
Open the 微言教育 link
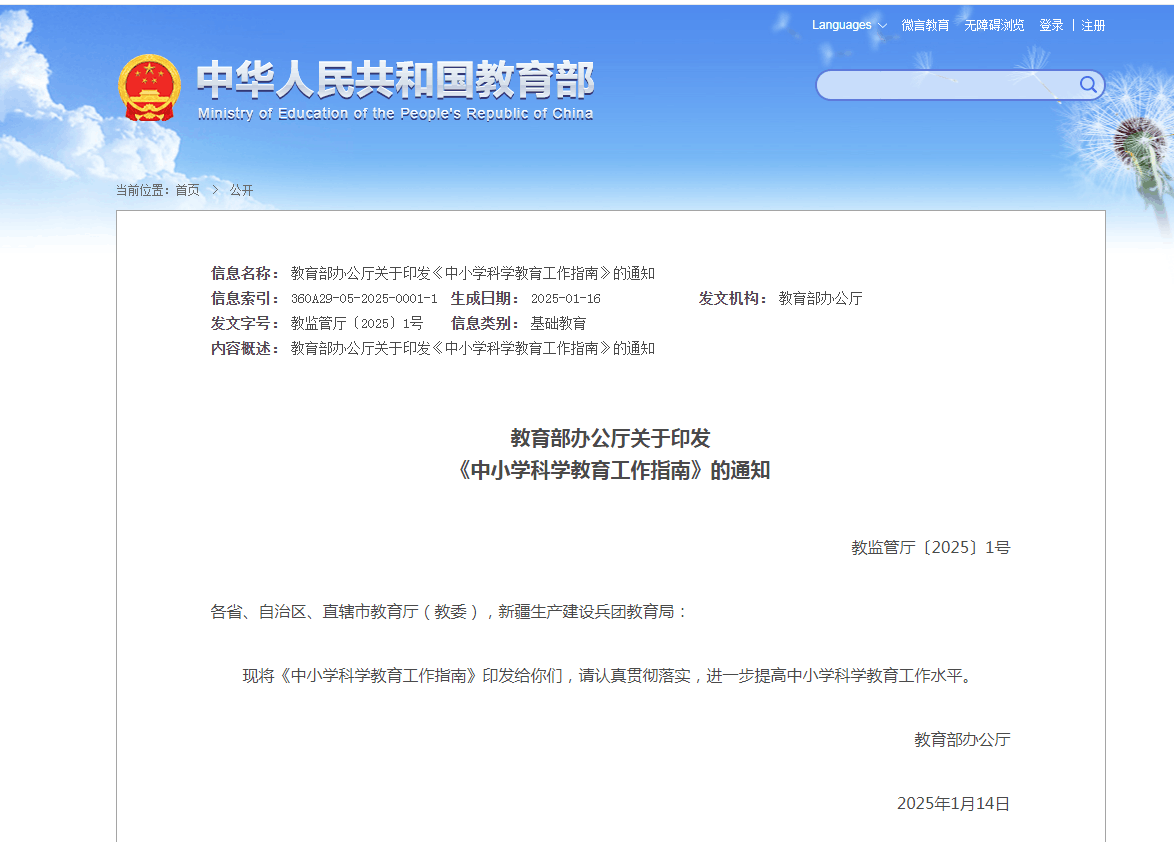click(925, 25)
